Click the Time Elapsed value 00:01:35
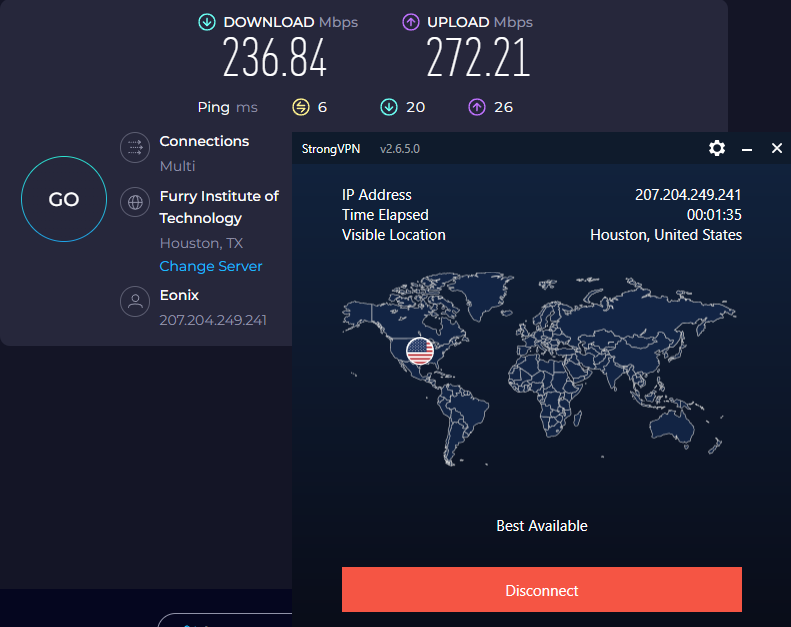Image resolution: width=791 pixels, height=627 pixels. 714,215
